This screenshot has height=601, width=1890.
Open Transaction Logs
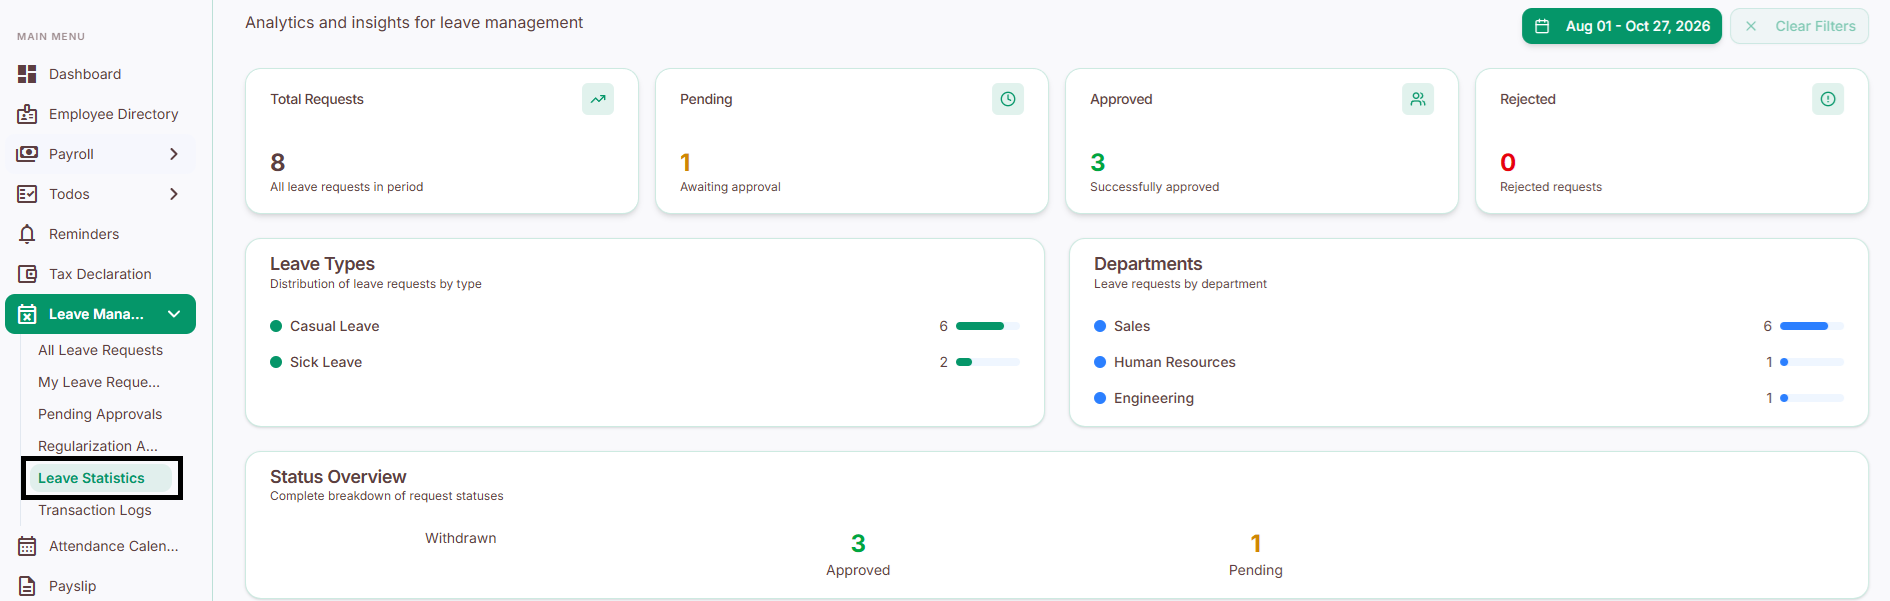pos(95,510)
